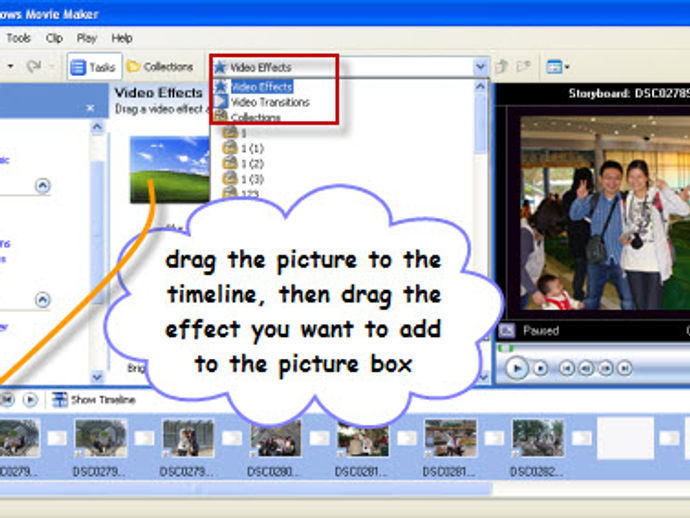The image size is (690, 518).
Task: Step to Next Frame
Action: pyautogui.click(x=606, y=368)
